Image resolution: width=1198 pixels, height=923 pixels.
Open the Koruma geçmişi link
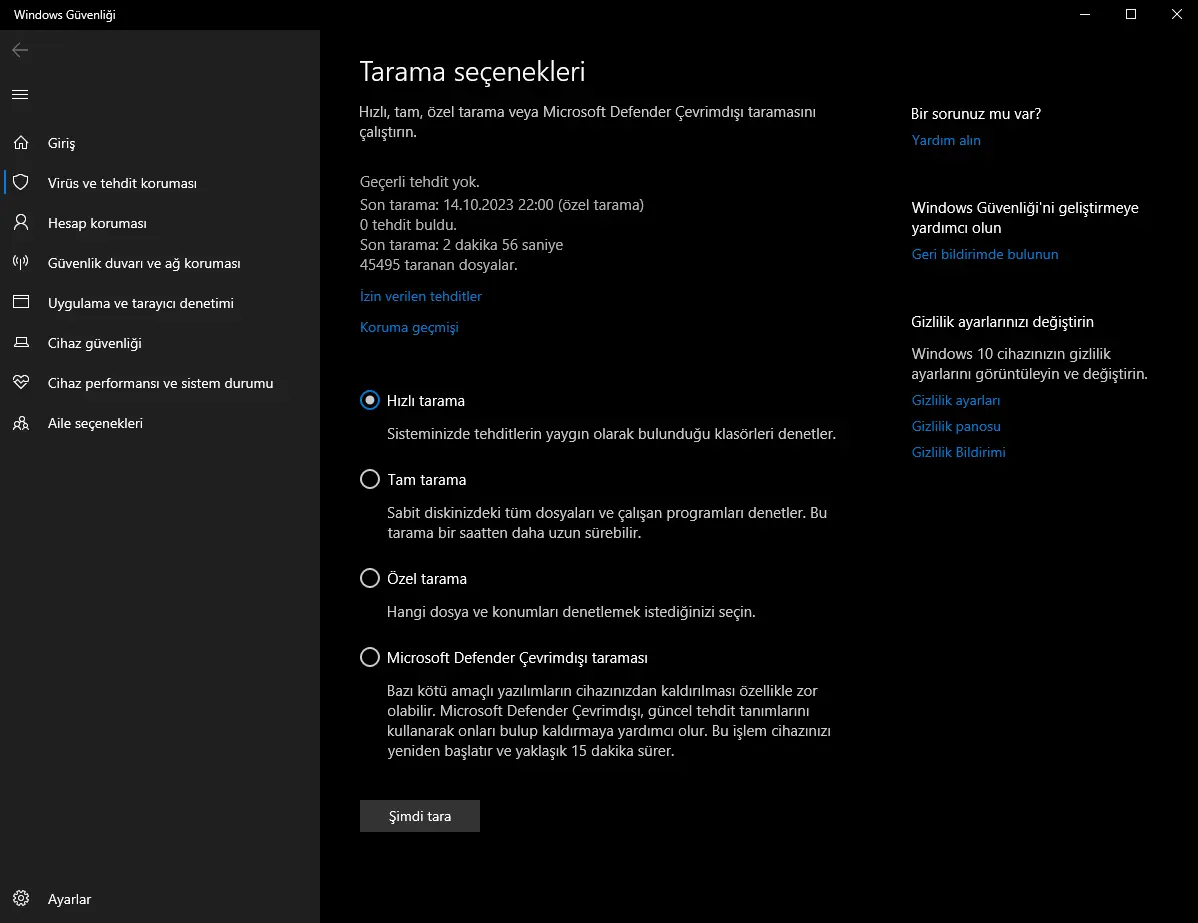410,327
